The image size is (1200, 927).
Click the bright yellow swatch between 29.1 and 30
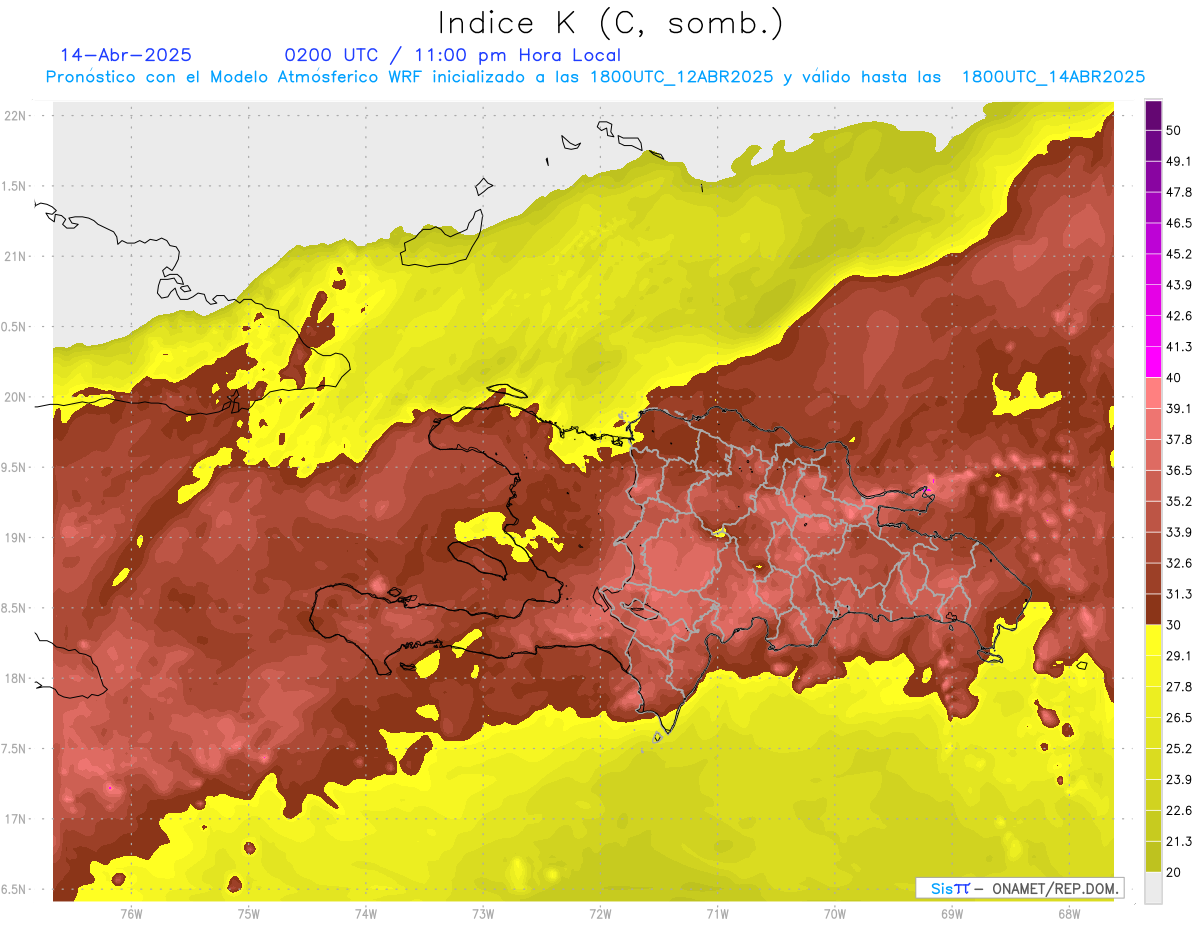pos(1153,640)
